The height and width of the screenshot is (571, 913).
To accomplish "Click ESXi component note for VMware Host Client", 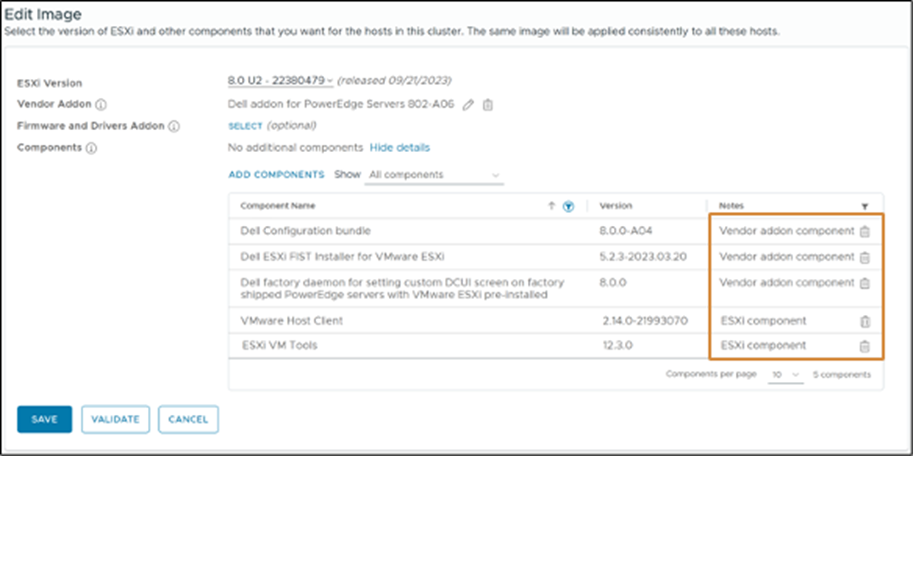I will [763, 321].
